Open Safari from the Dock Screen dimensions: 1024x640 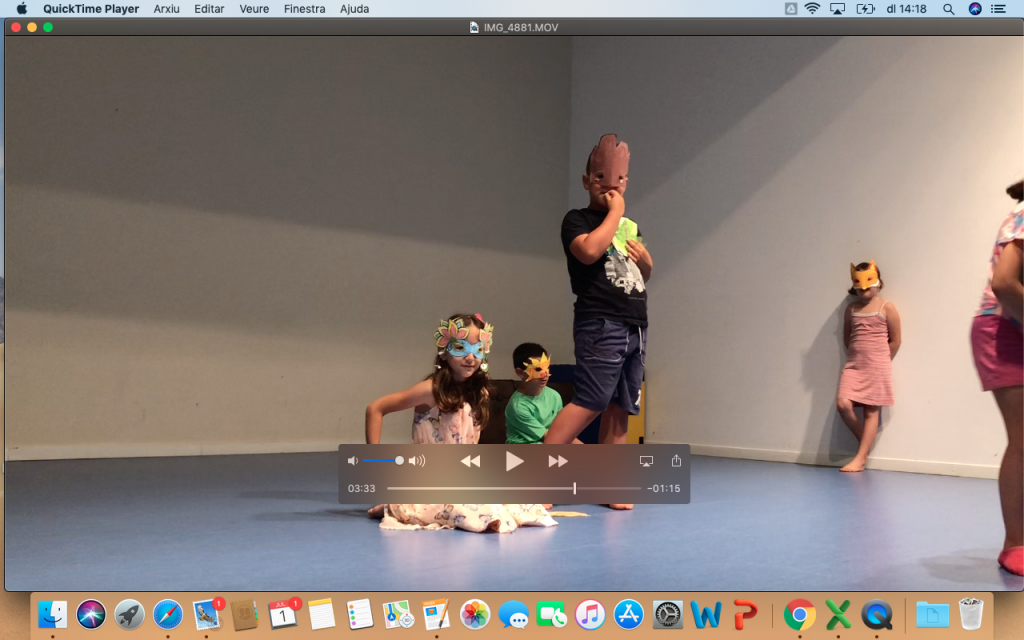coord(167,613)
